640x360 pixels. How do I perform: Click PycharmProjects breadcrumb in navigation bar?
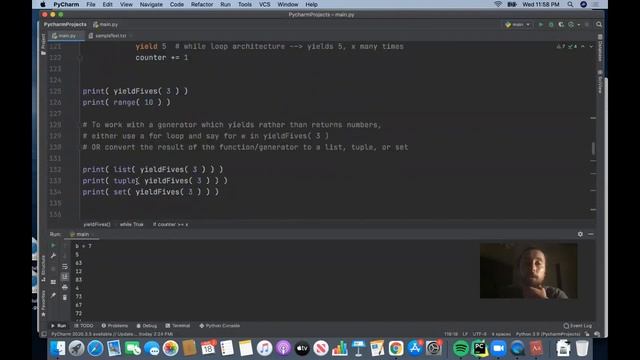coord(65,24)
